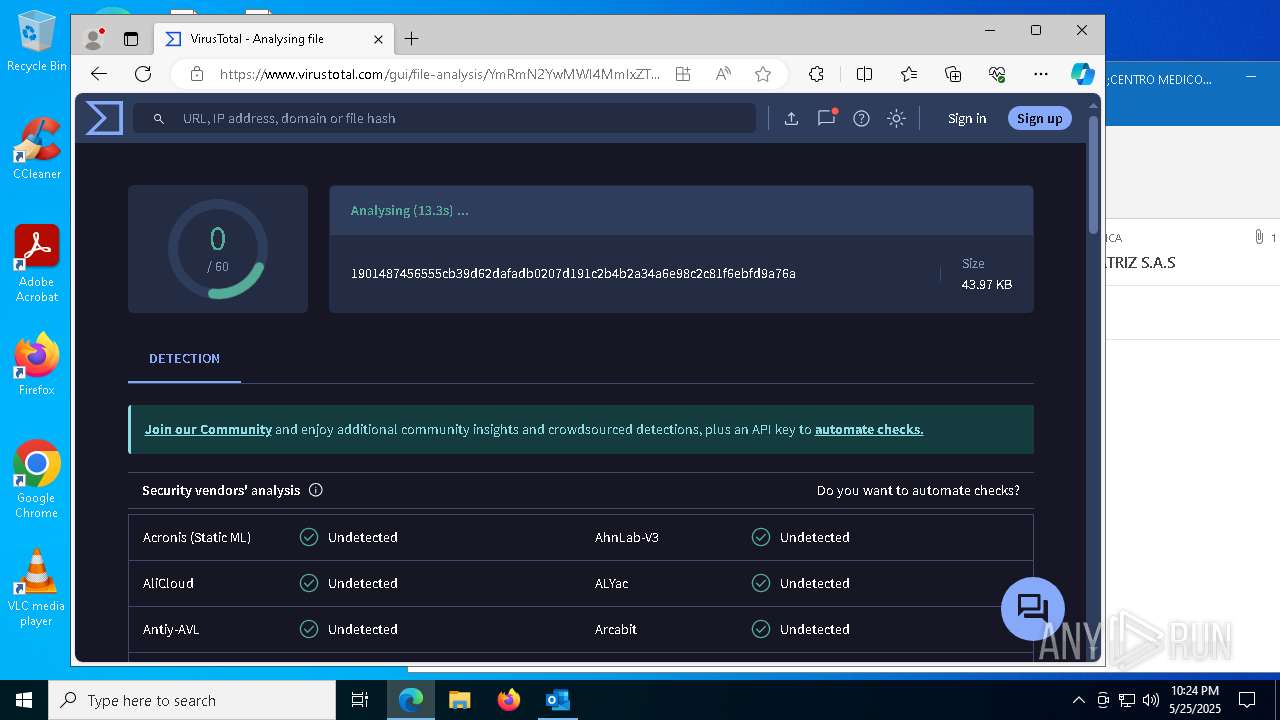Click the 43.97 KB size value
Image resolution: width=1280 pixels, height=720 pixels.
tap(987, 285)
